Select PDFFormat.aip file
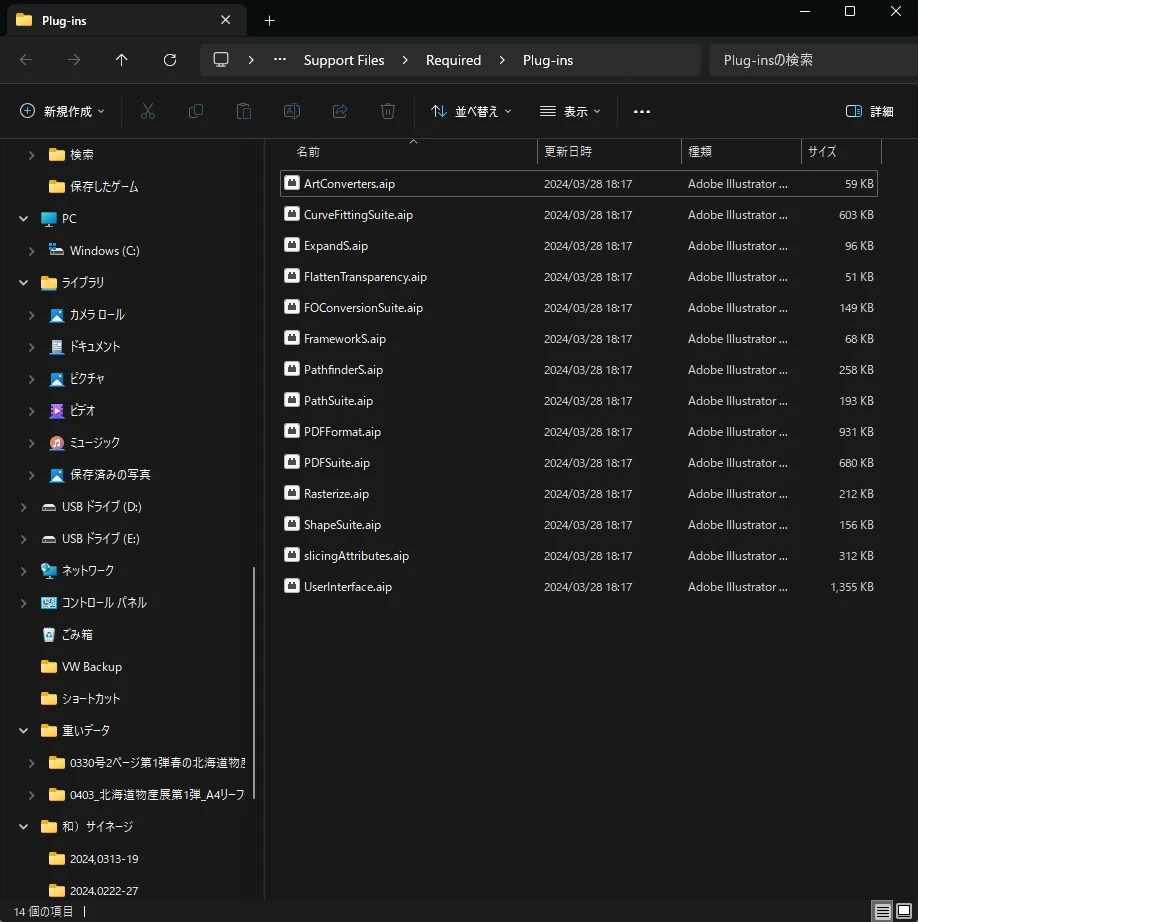 pos(579,431)
